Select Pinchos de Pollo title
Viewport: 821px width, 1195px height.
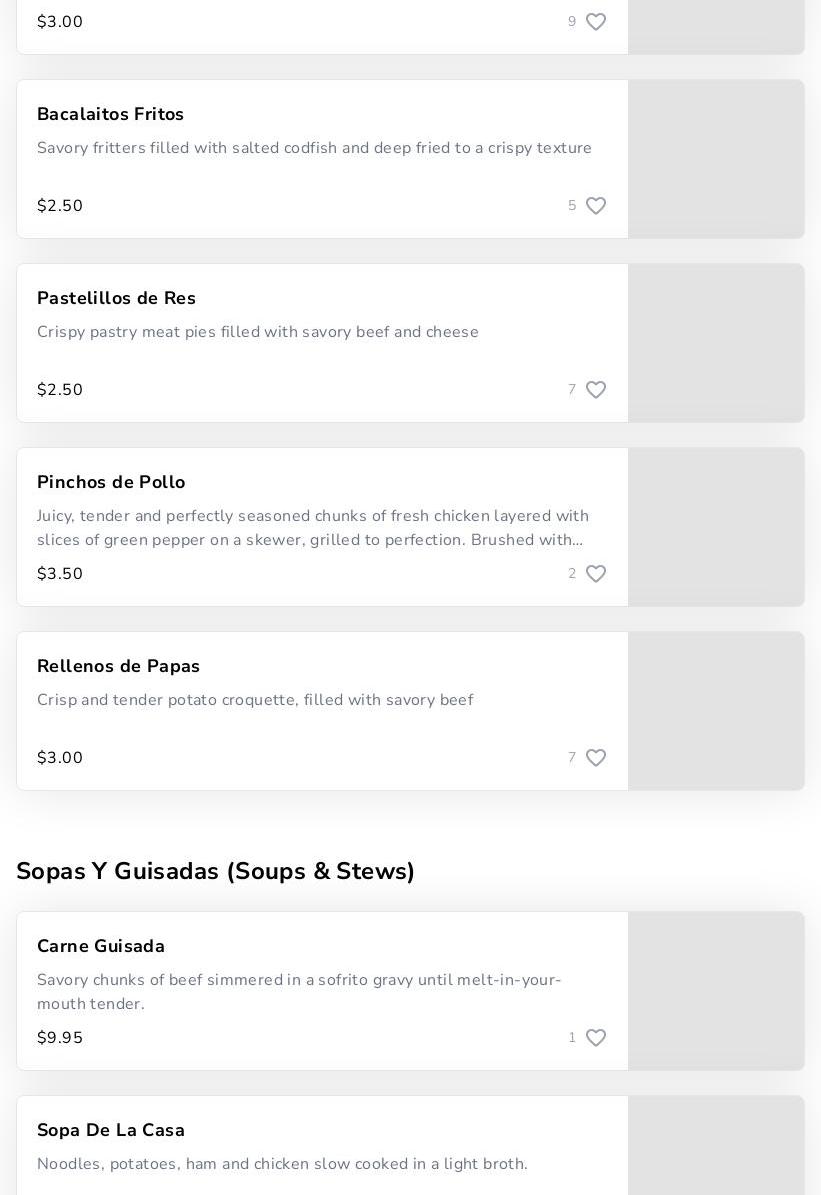click(111, 483)
